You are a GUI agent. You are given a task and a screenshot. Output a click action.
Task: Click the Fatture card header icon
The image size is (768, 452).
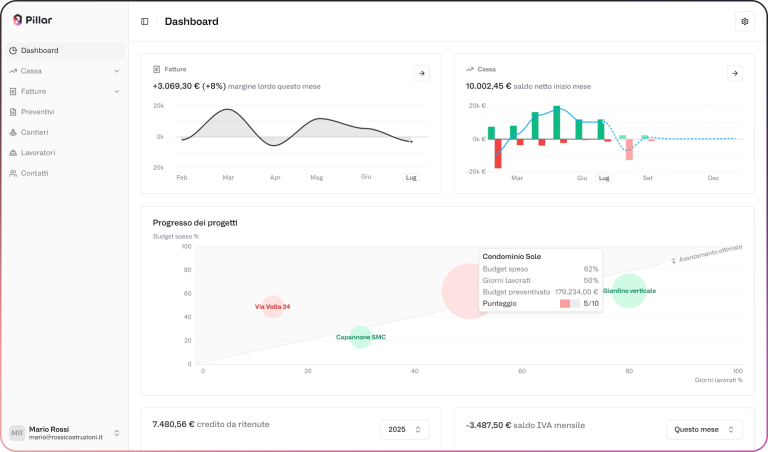(x=157, y=70)
